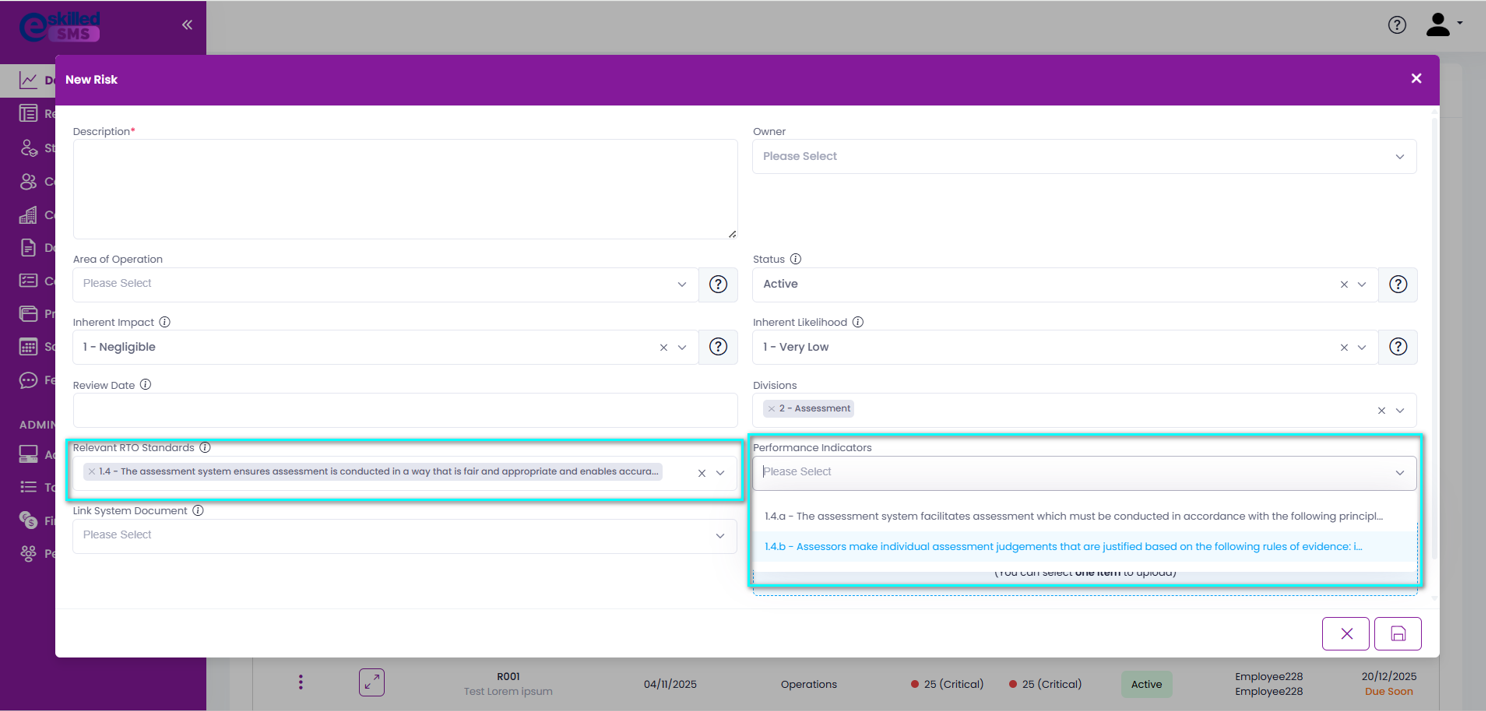Click the cancel X button at bottom
The height and width of the screenshot is (711, 1486).
pyautogui.click(x=1346, y=634)
